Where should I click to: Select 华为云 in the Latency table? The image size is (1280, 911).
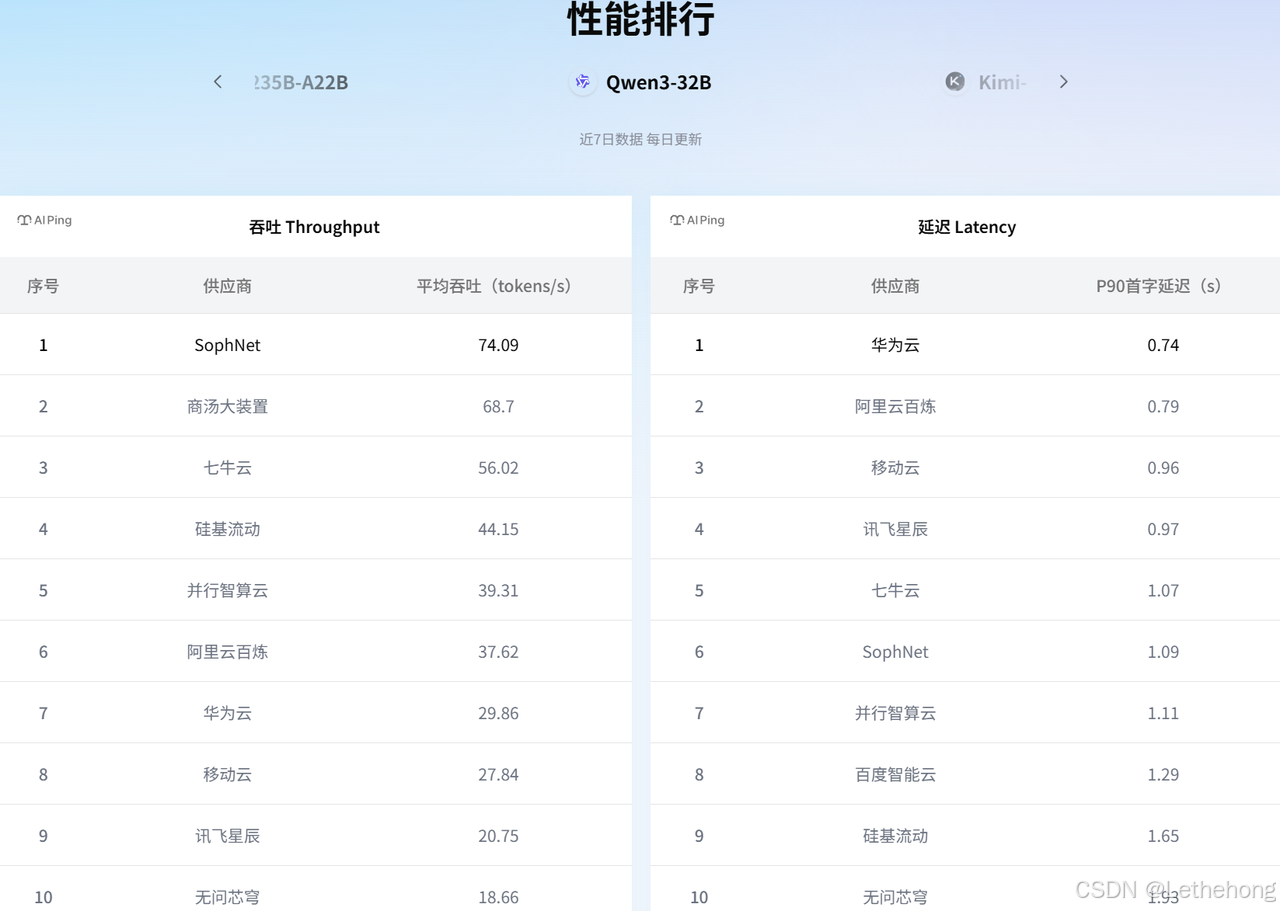point(895,345)
